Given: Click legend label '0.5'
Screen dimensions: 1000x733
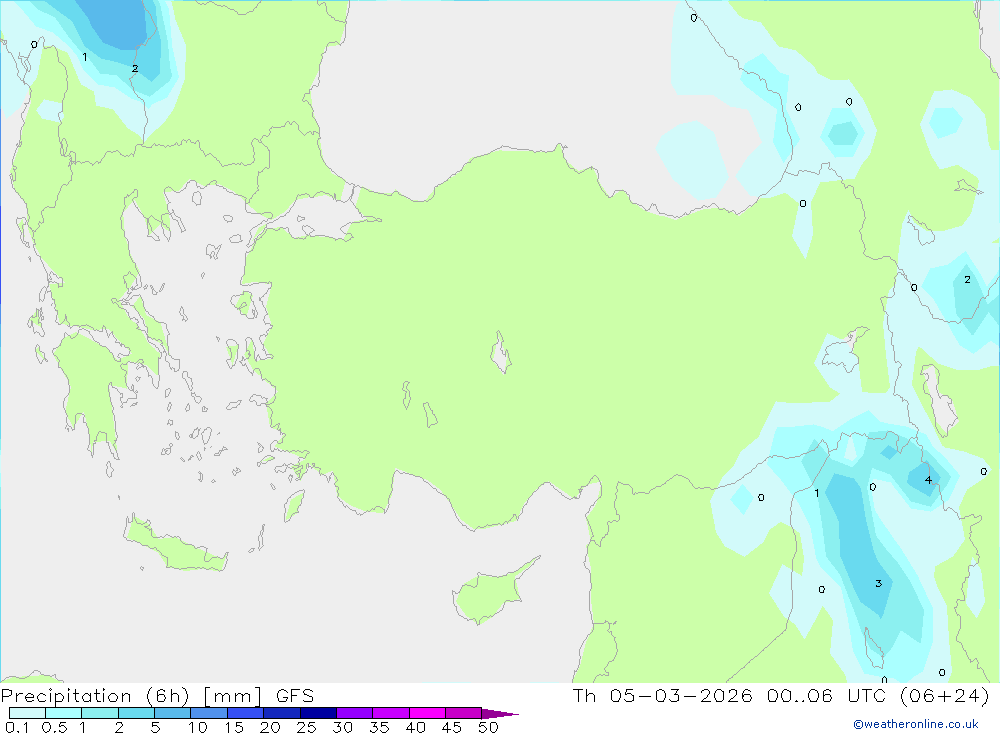Looking at the screenshot, I should (54, 727).
